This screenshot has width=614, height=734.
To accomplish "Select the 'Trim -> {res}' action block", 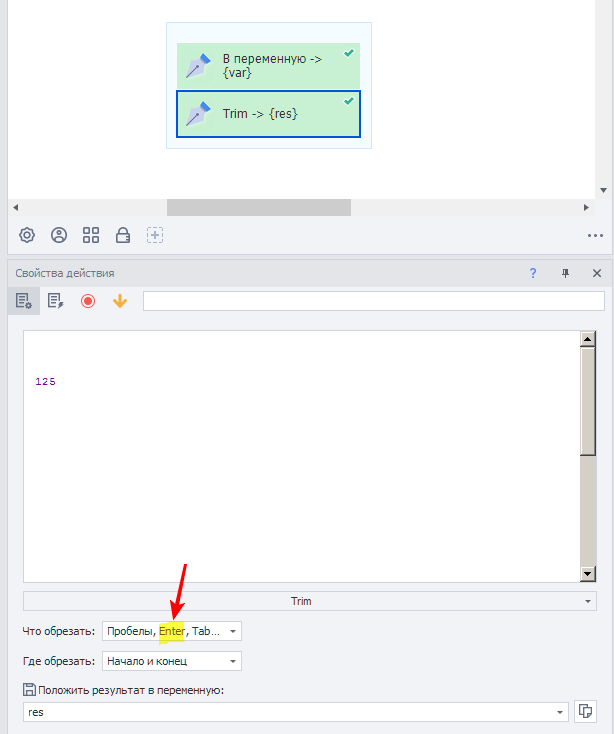I will 268,114.
